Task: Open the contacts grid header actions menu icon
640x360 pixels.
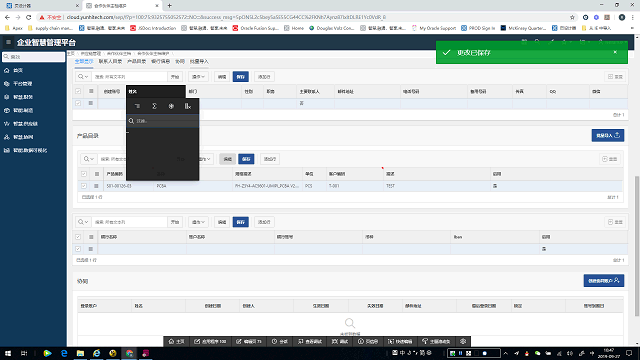Action: coord(91,91)
